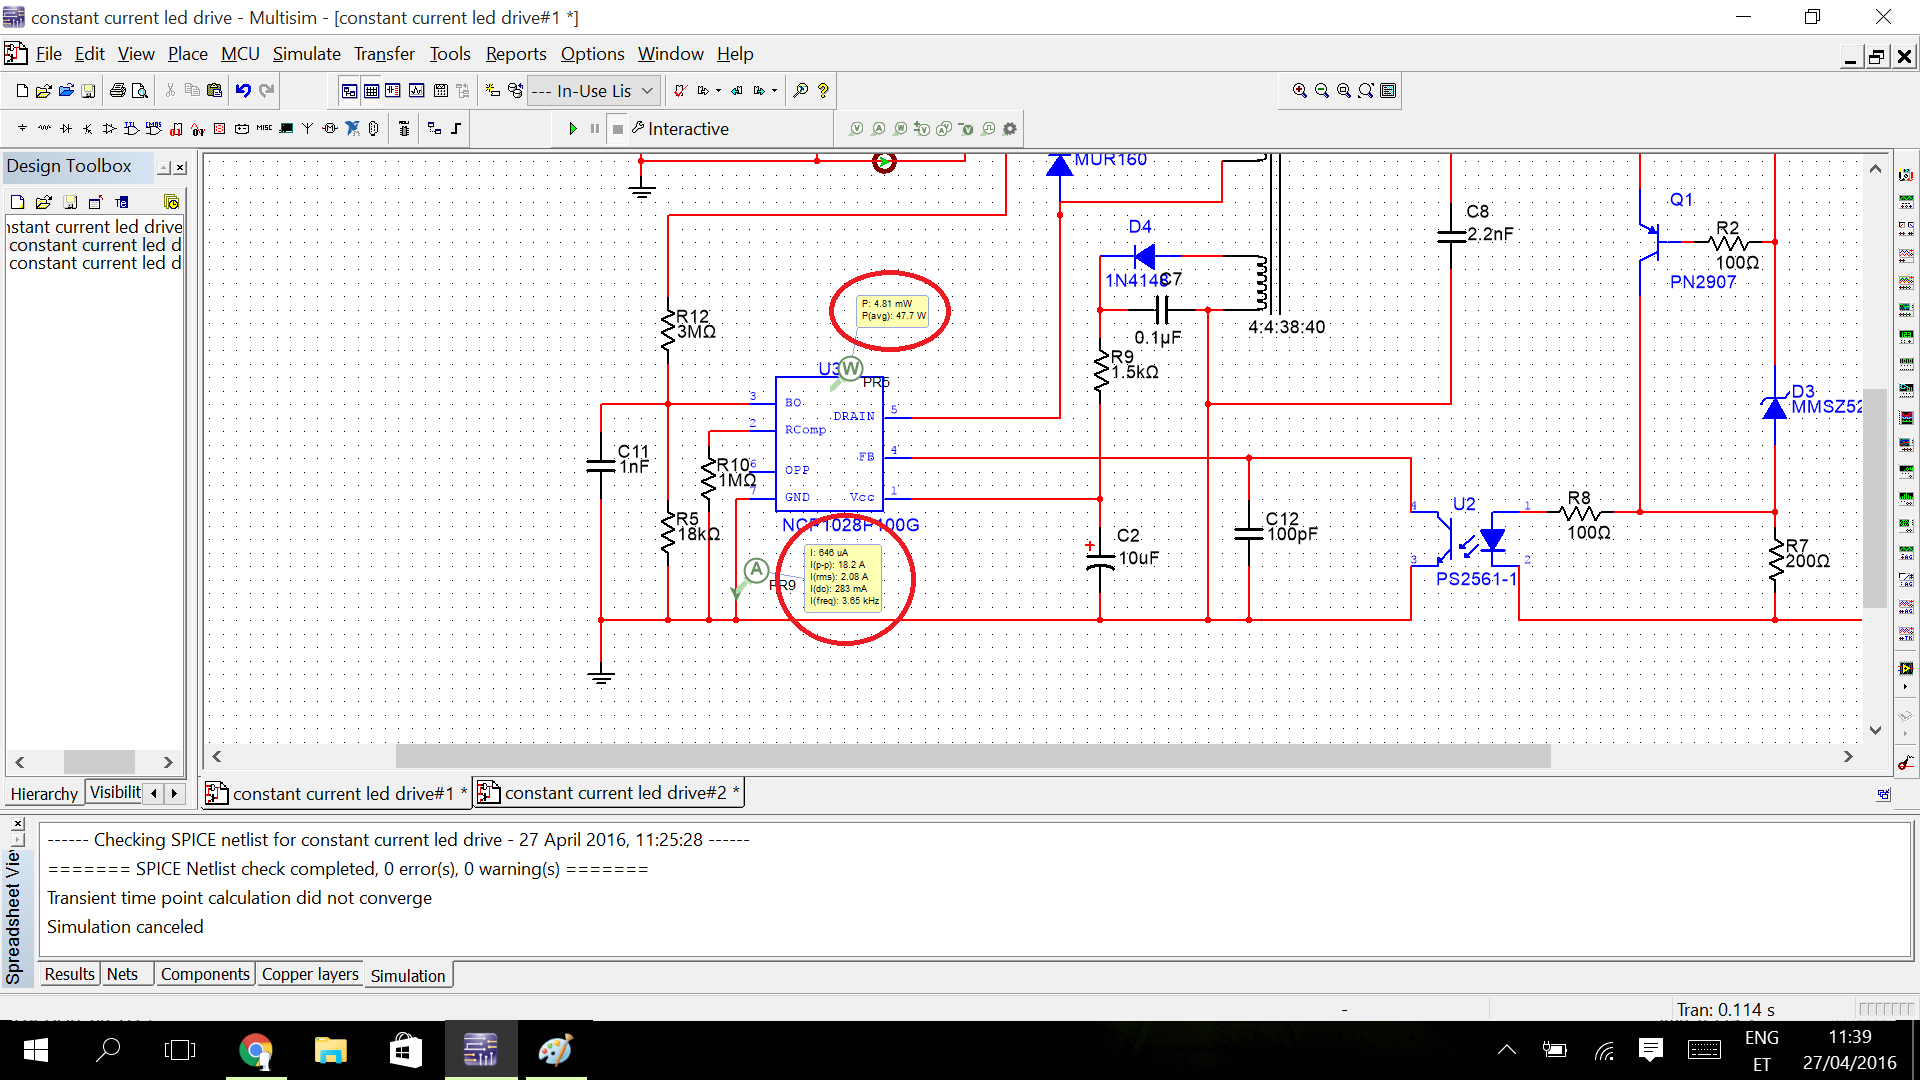The height and width of the screenshot is (1080, 1920).
Task: Click the Paste clipboard icon
Action: [x=214, y=91]
